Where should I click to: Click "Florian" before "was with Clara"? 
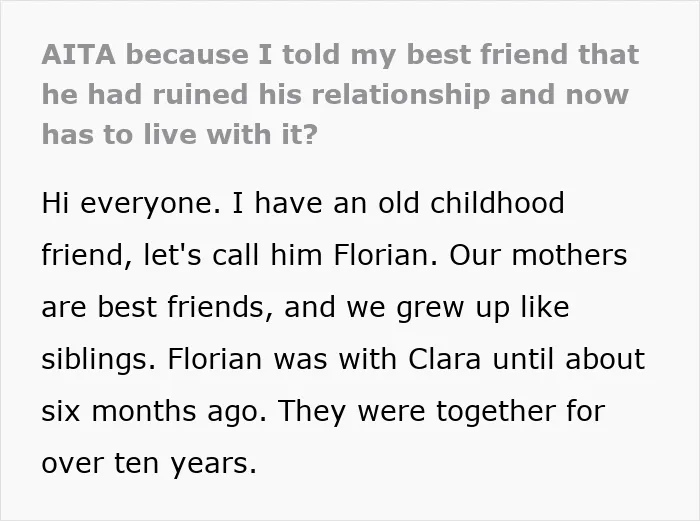pyautogui.click(x=214, y=359)
